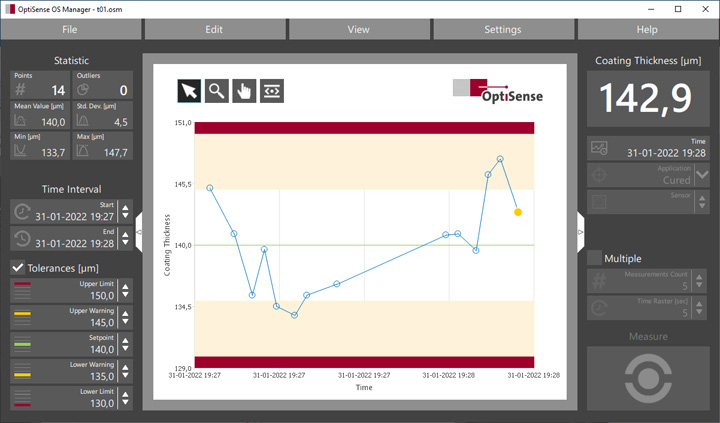Screen dimensions: 720x423
Task: Open the View menu
Action: [x=358, y=30]
